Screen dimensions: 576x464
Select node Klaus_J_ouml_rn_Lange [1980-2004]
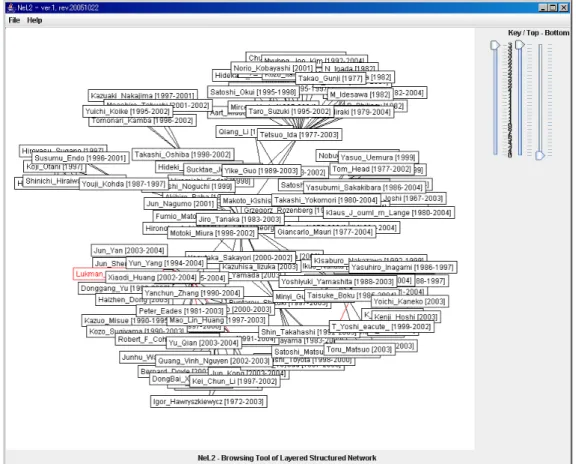388,212
